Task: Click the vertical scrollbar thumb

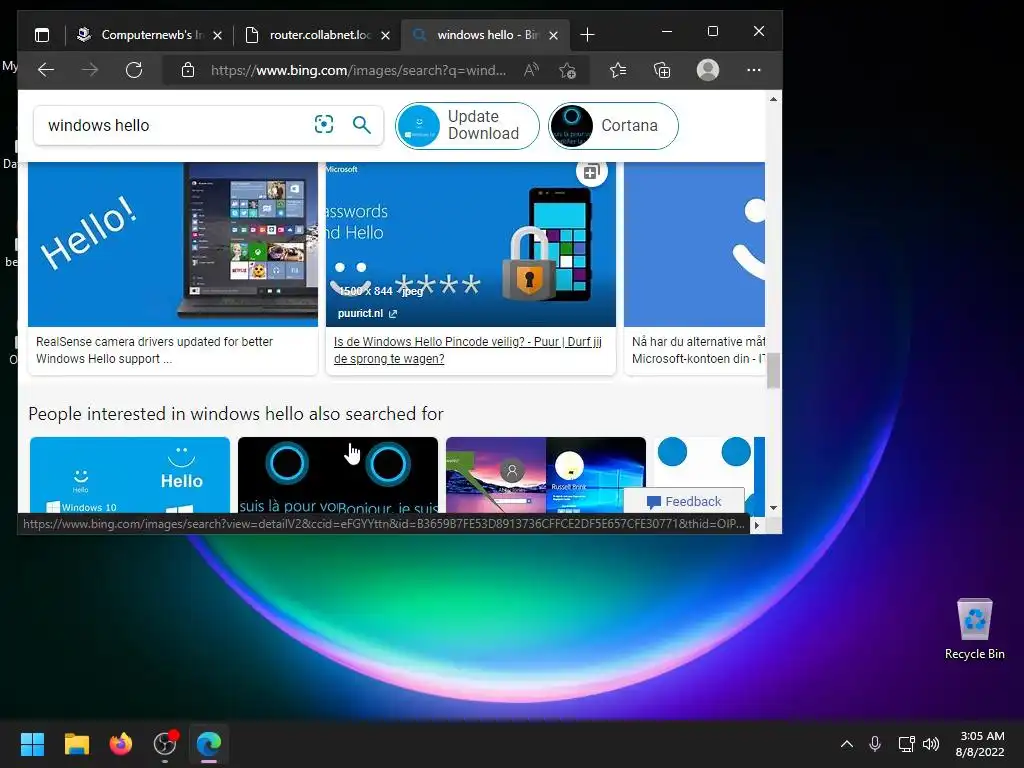Action: click(x=773, y=370)
